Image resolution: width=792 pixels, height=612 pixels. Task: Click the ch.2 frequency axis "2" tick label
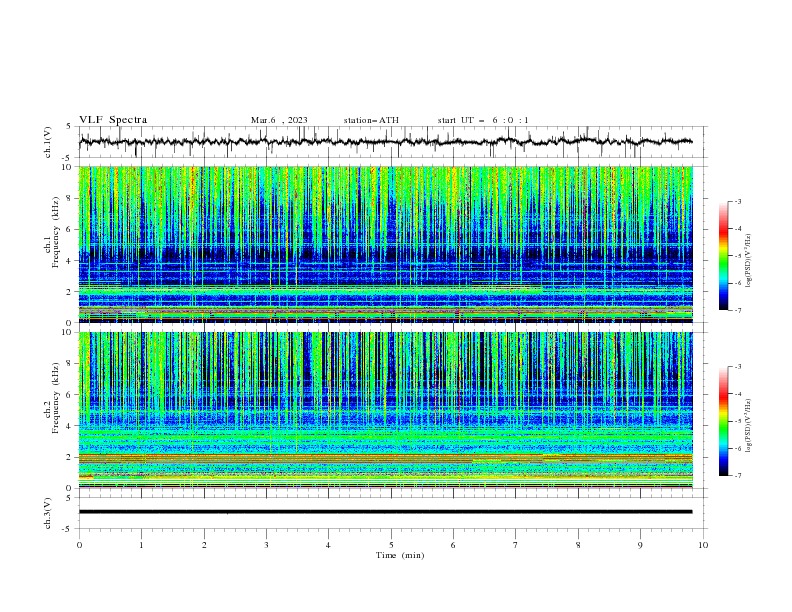pyautogui.click(x=71, y=457)
